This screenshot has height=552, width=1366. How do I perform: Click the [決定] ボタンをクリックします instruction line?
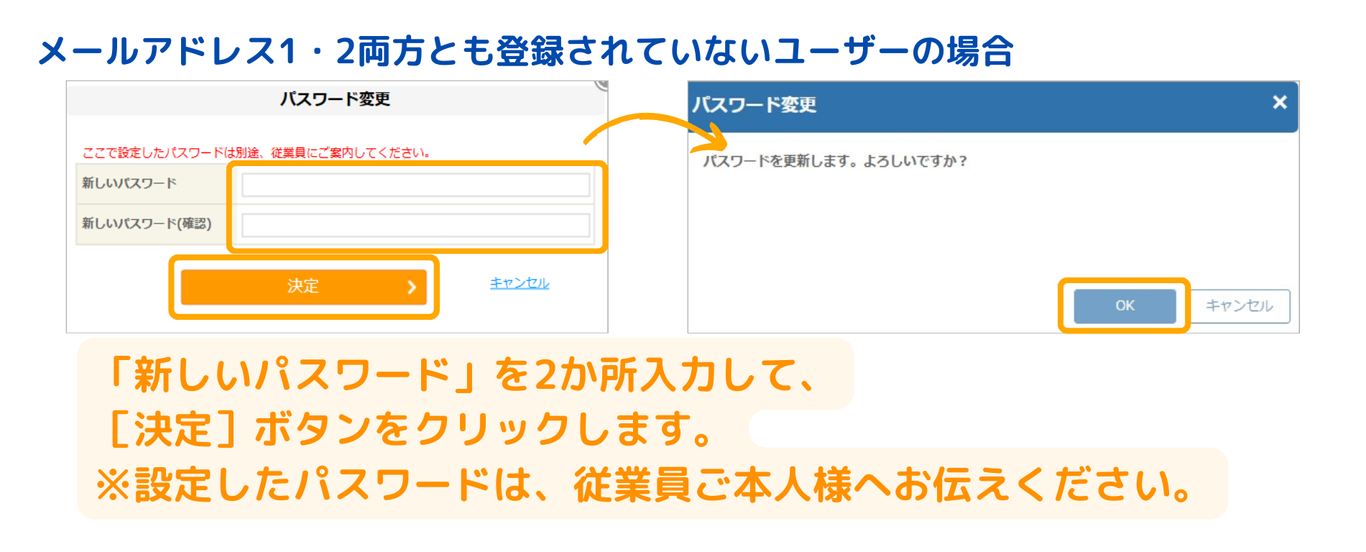point(411,430)
